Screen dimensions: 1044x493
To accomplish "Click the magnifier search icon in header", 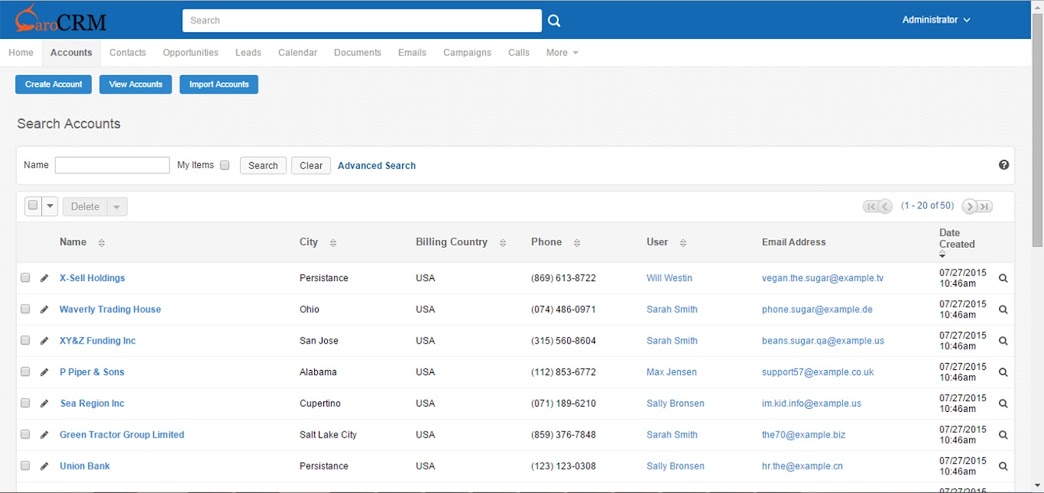I will (x=554, y=21).
